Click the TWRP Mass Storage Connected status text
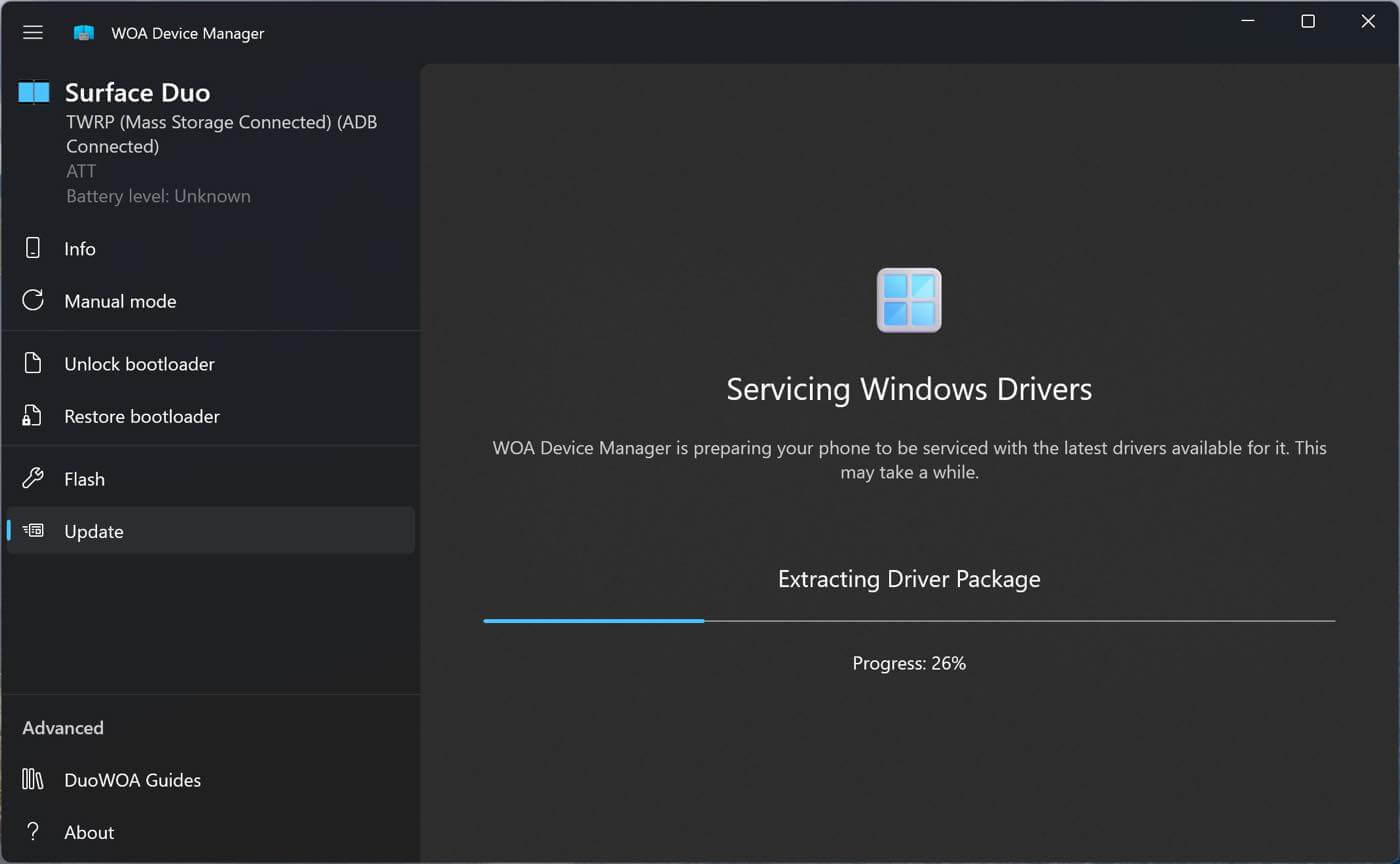Viewport: 1400px width, 864px height. coord(221,134)
